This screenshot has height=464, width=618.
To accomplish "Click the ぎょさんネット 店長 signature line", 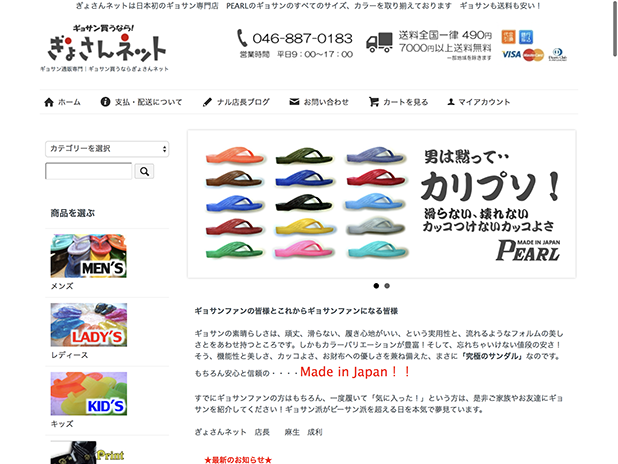I will point(258,432).
